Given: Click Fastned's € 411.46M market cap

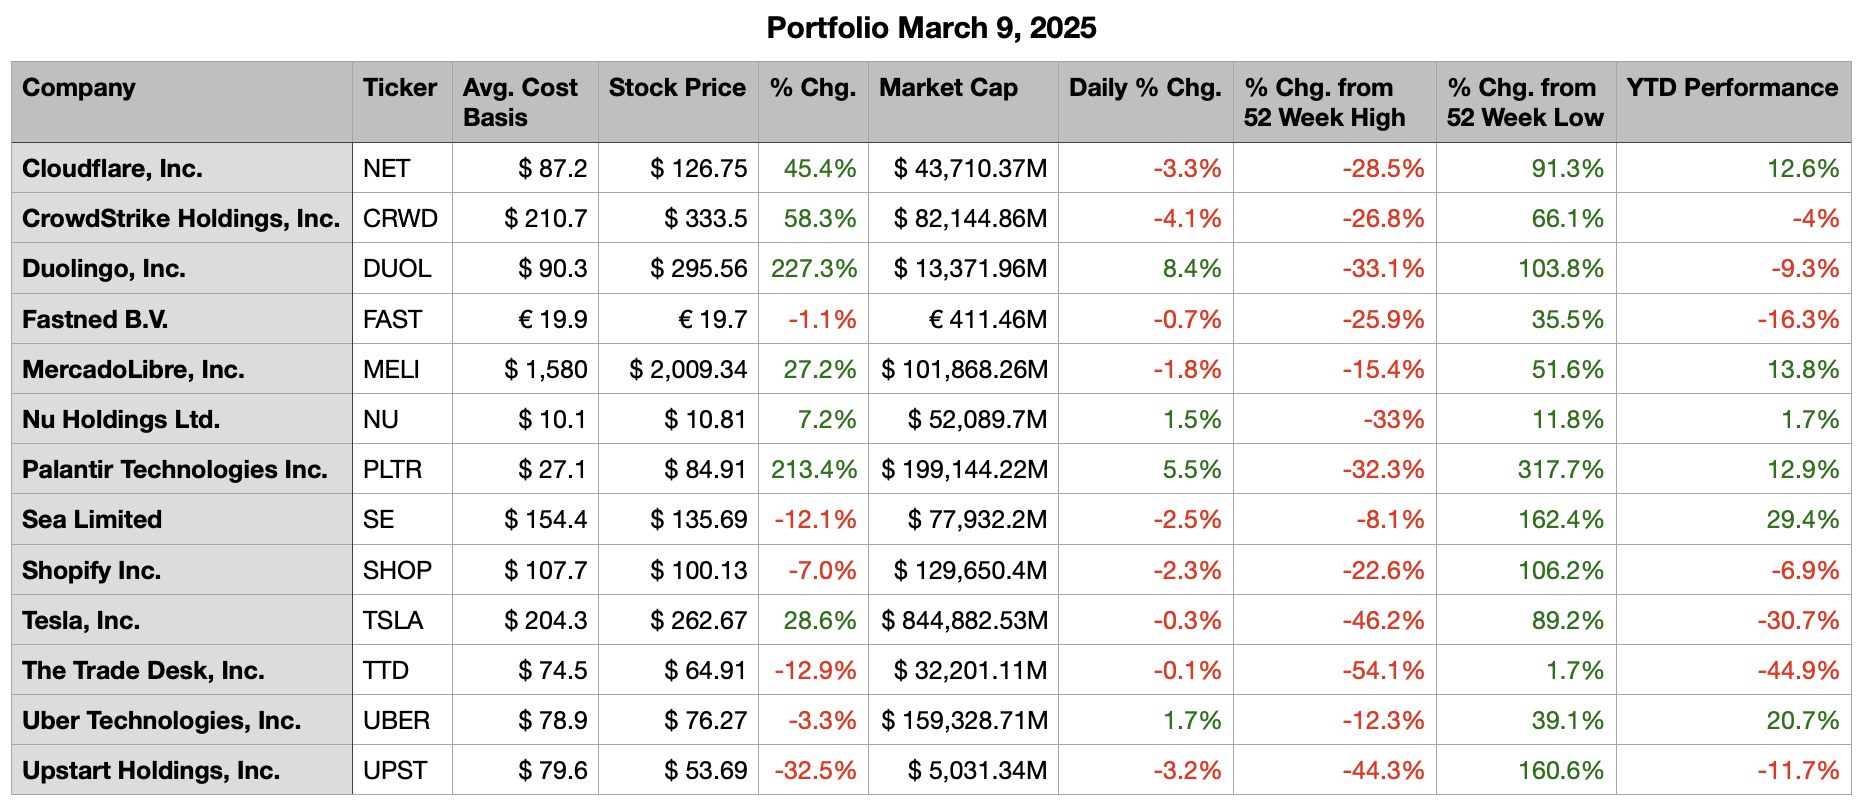Looking at the screenshot, I should tap(987, 320).
